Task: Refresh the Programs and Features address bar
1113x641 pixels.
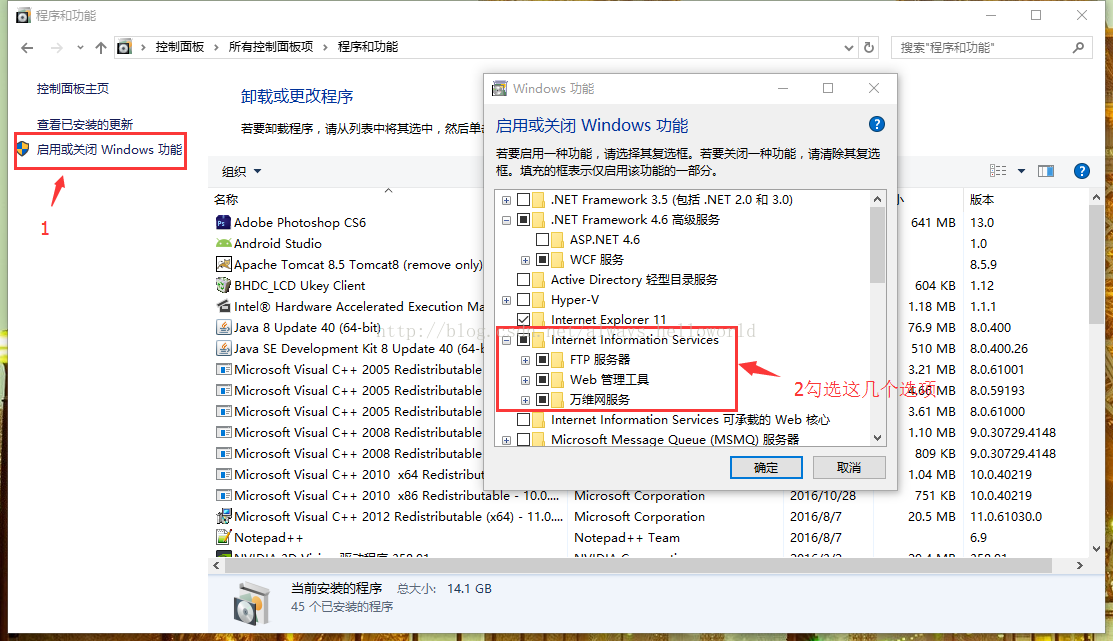Action: click(x=869, y=48)
